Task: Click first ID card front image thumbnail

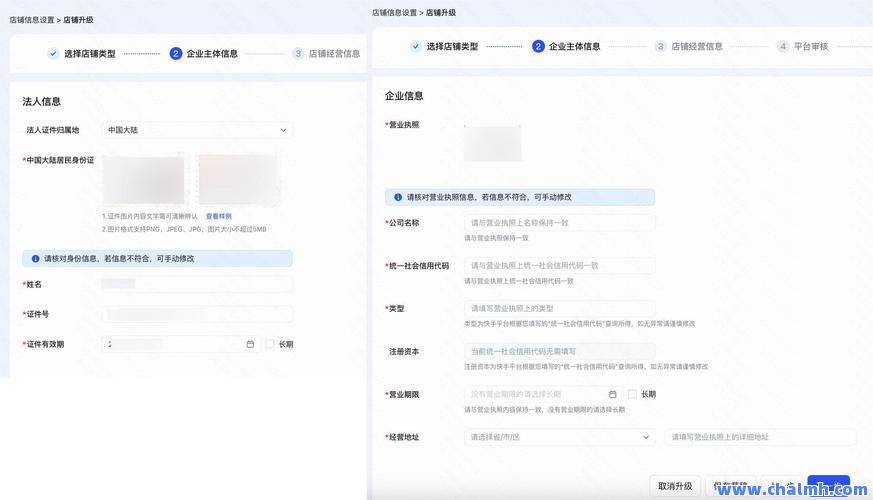Action: (x=144, y=180)
